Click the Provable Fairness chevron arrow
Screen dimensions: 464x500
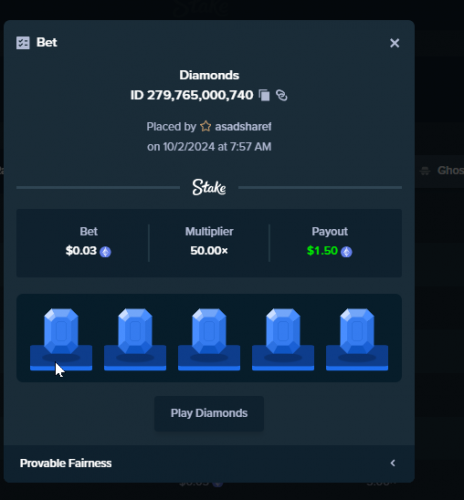click(393, 463)
